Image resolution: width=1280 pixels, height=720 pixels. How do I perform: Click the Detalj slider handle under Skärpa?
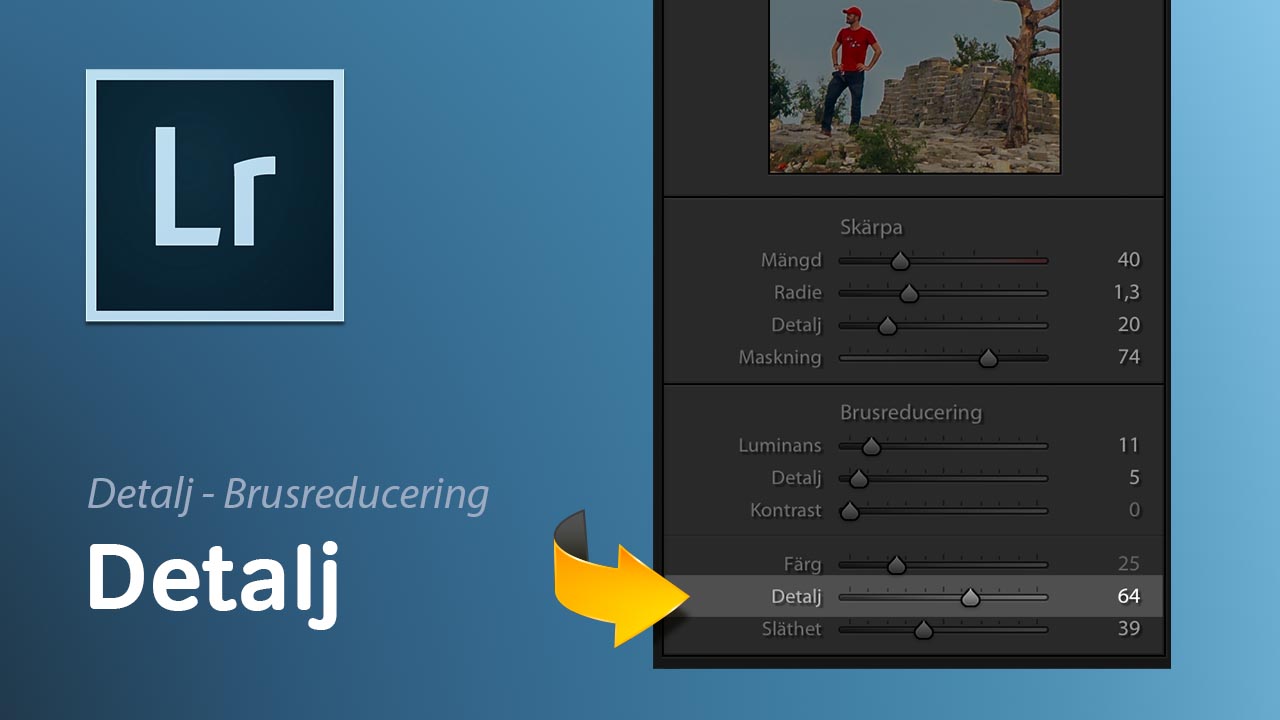[887, 325]
